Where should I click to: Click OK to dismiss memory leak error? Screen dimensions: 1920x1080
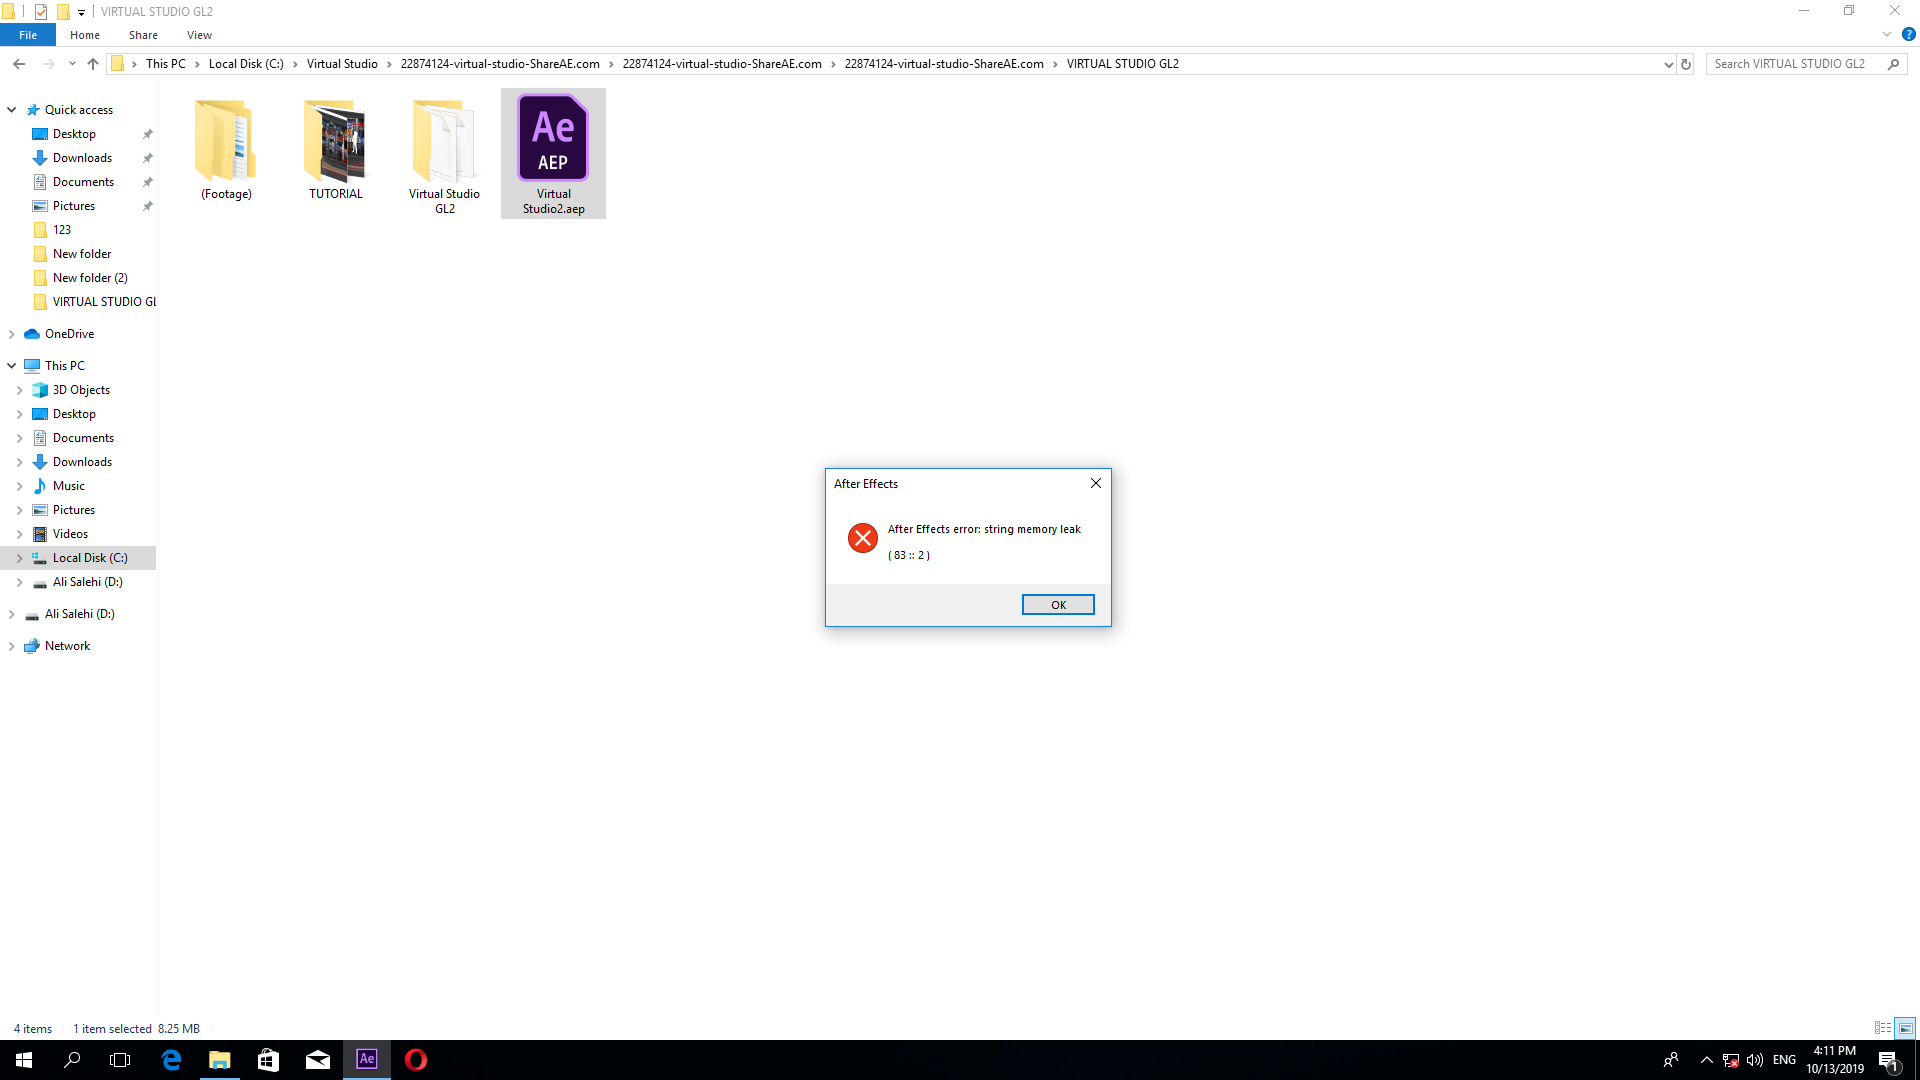tap(1059, 604)
